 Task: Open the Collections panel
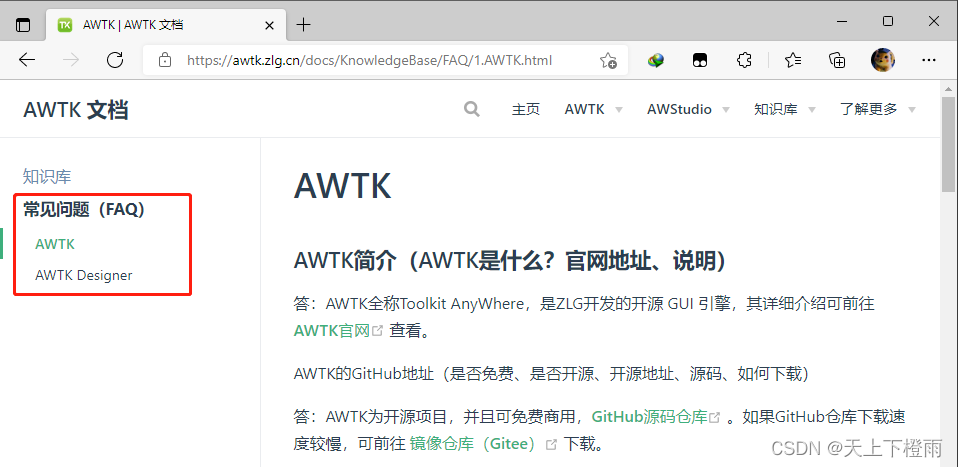tap(837, 60)
